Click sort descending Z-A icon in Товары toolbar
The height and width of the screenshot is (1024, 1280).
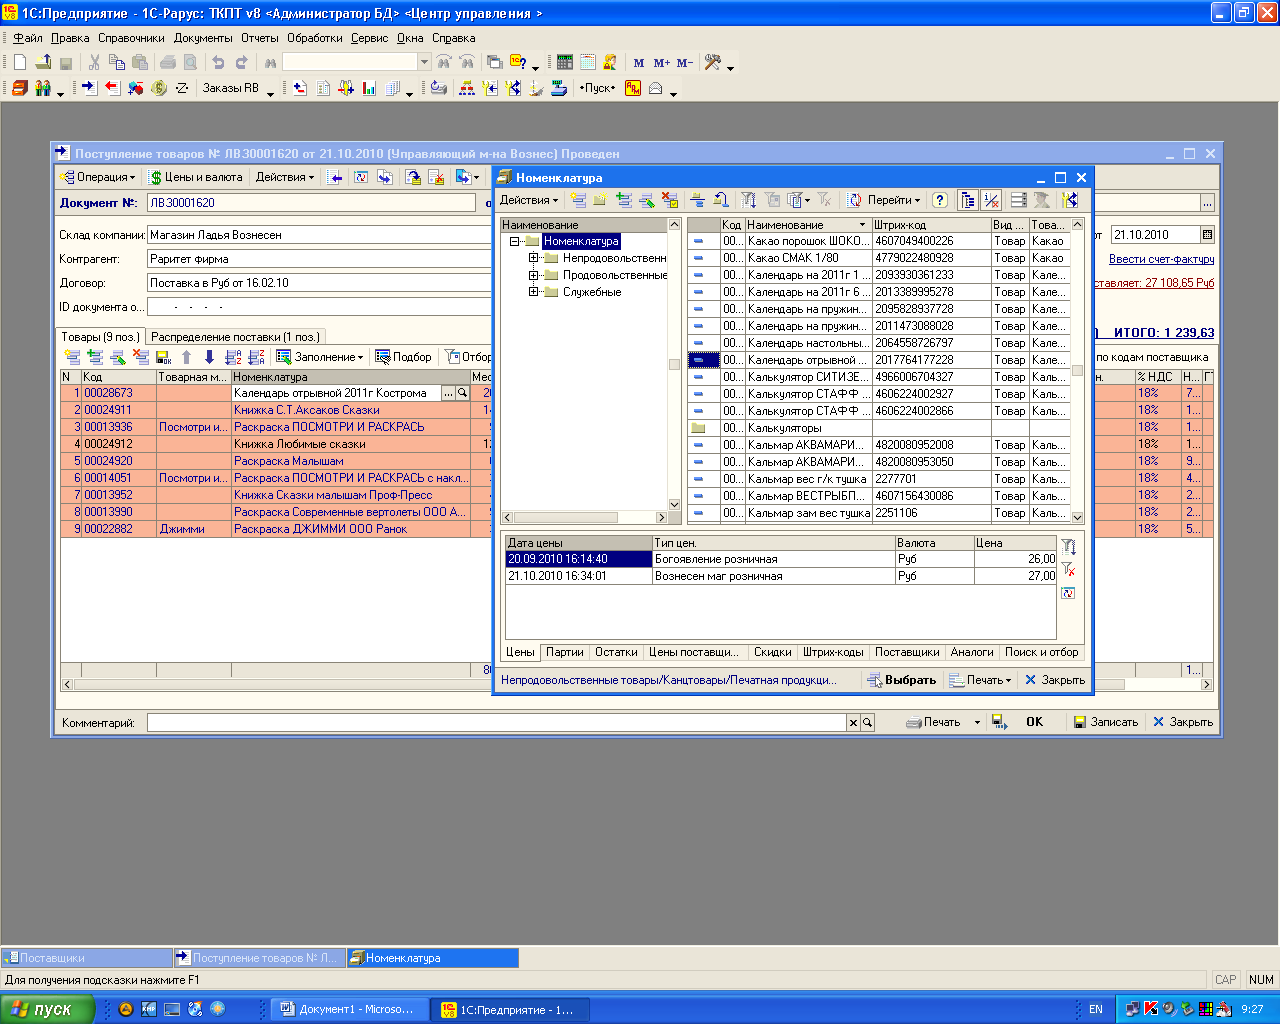(x=256, y=357)
